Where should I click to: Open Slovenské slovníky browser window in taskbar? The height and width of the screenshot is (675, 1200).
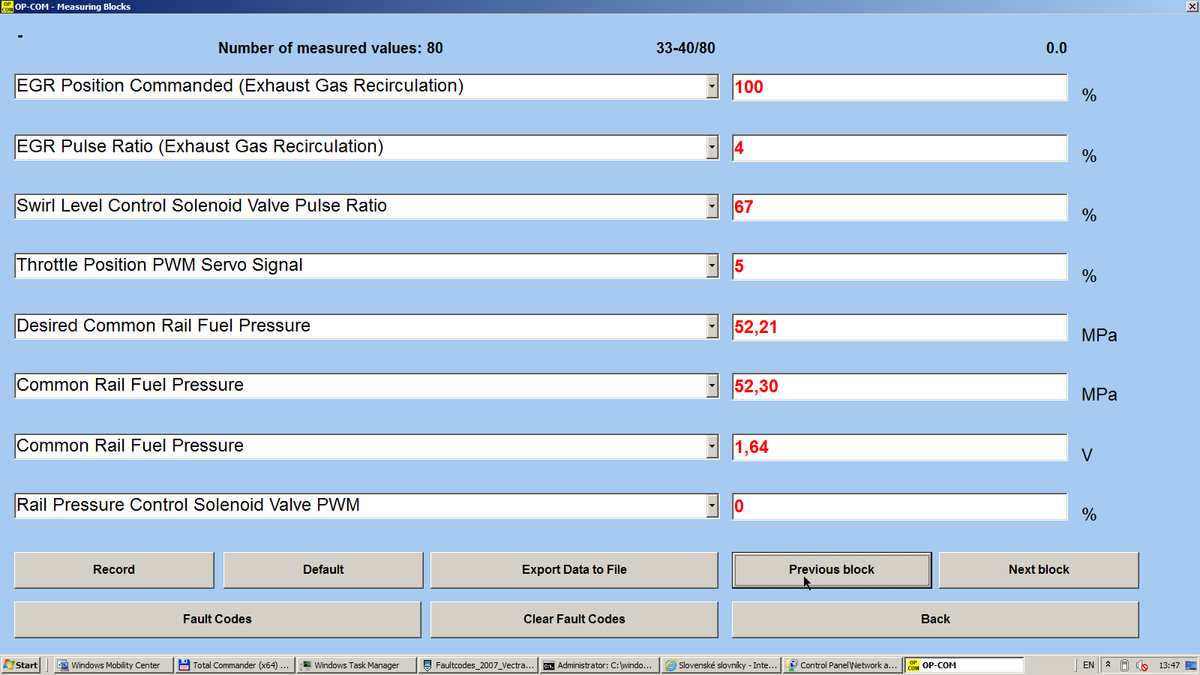(719, 665)
